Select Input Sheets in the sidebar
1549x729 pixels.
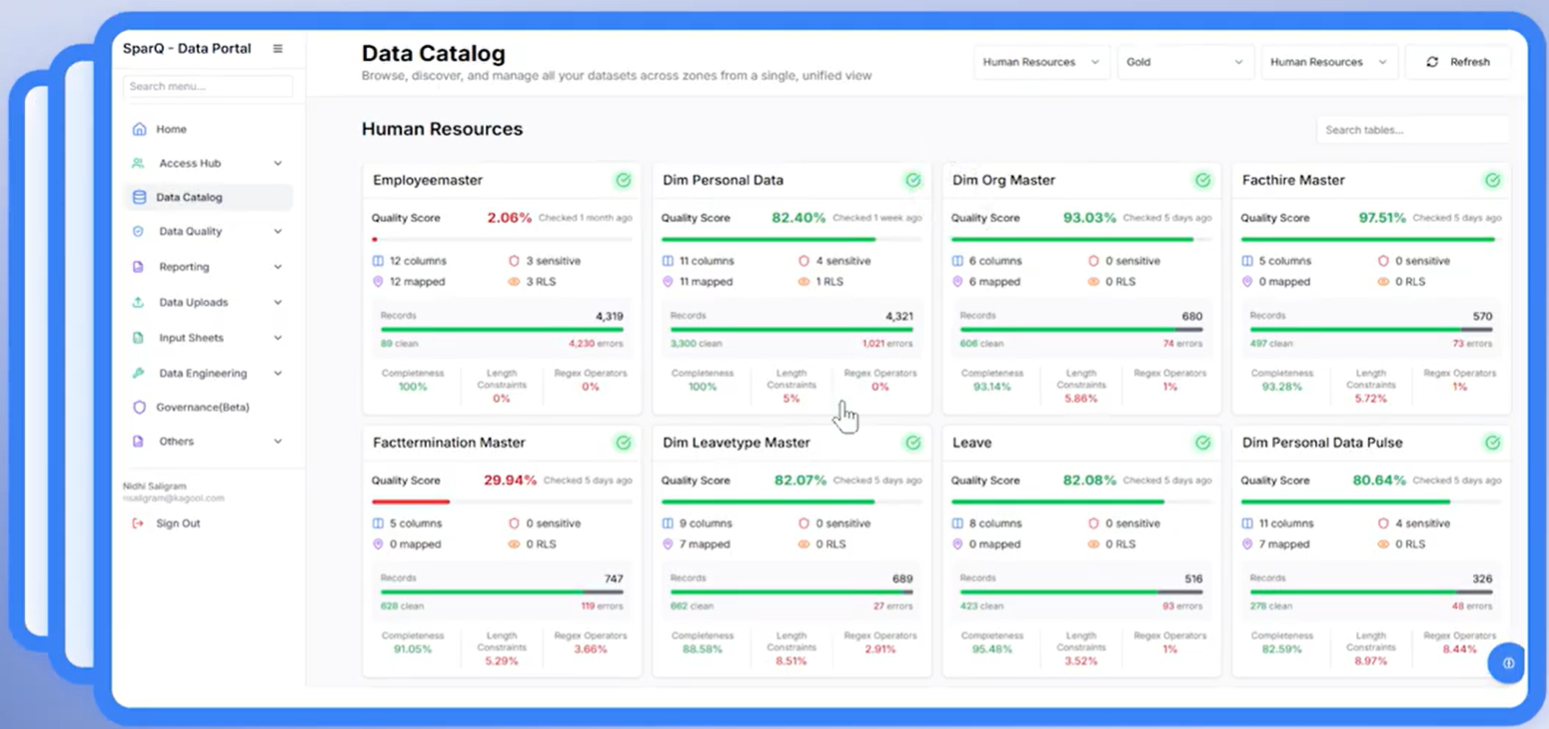tap(191, 338)
